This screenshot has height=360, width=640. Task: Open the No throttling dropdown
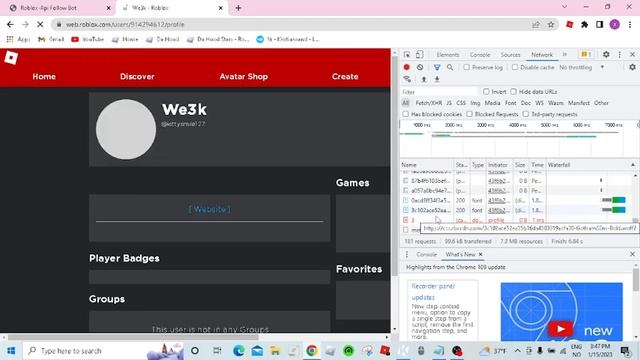pos(582,67)
